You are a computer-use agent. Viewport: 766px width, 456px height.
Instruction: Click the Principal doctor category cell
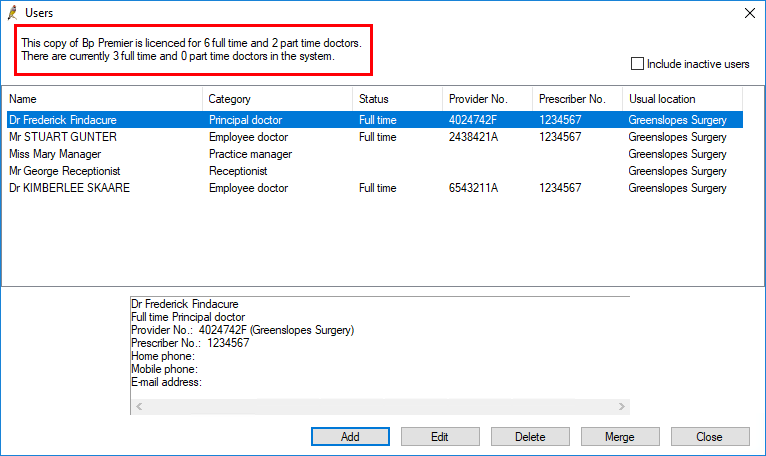click(x=245, y=120)
